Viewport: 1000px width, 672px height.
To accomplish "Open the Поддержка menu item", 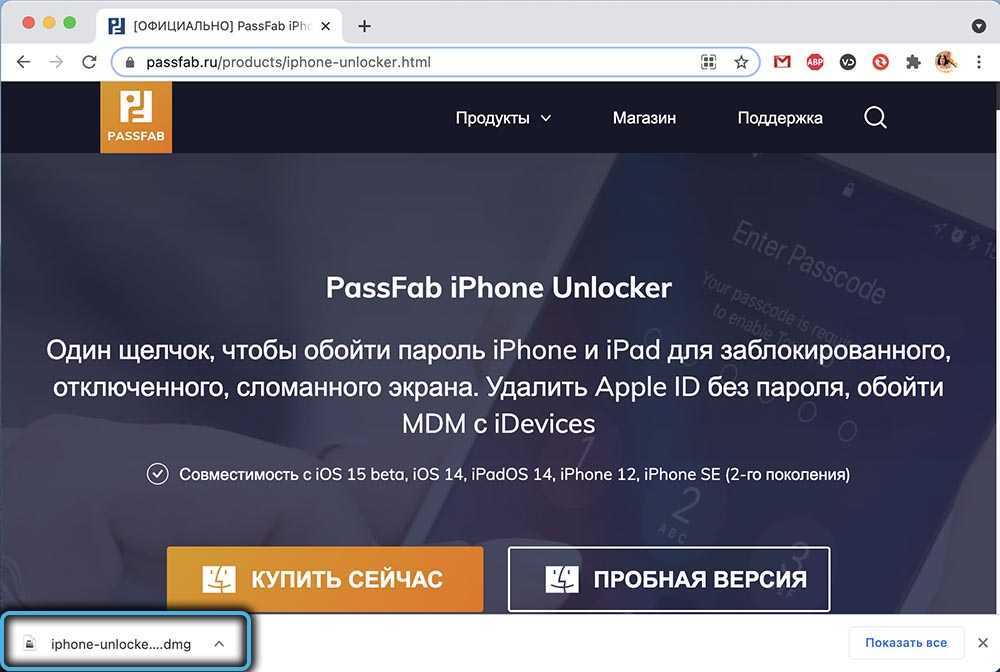I will [780, 118].
